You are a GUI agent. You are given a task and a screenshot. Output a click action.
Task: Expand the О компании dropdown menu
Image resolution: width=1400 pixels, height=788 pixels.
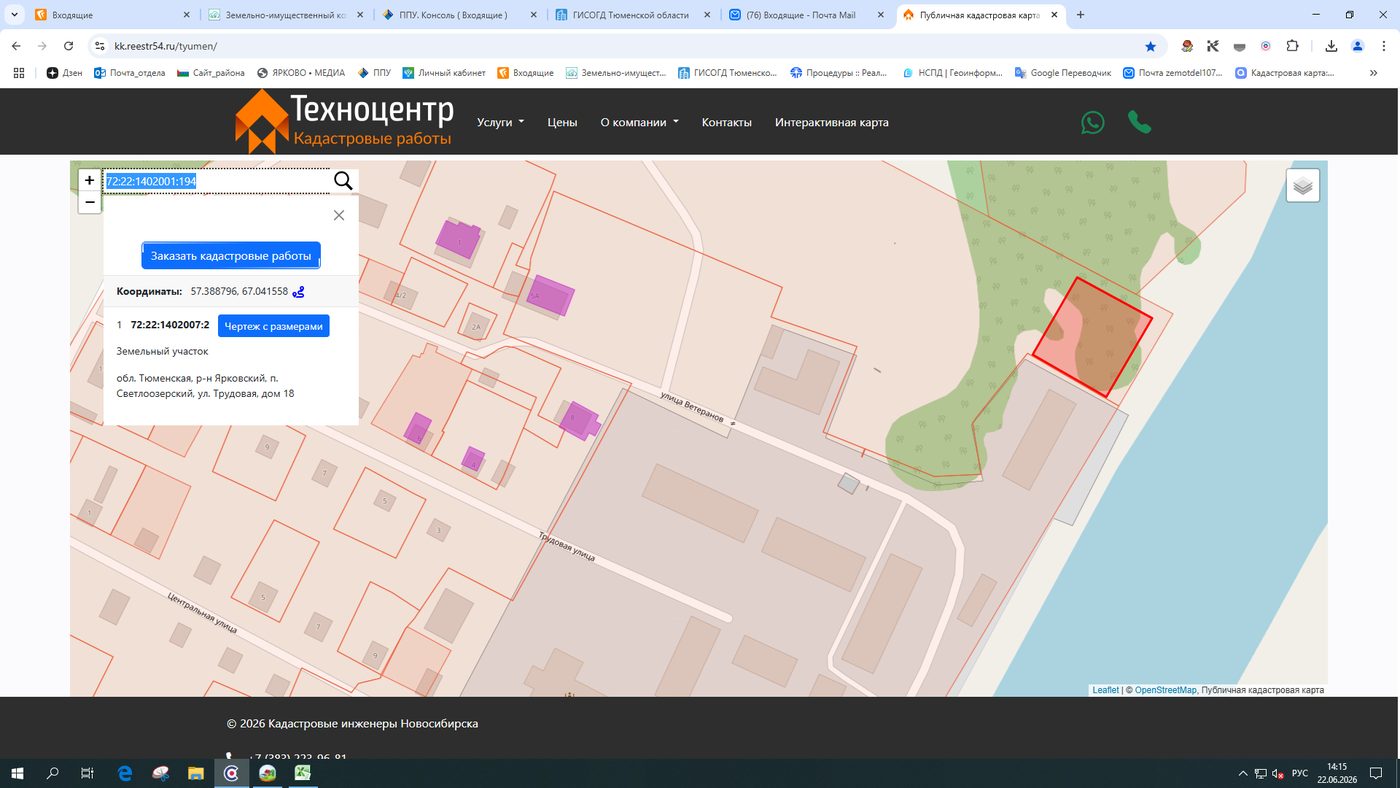639,122
